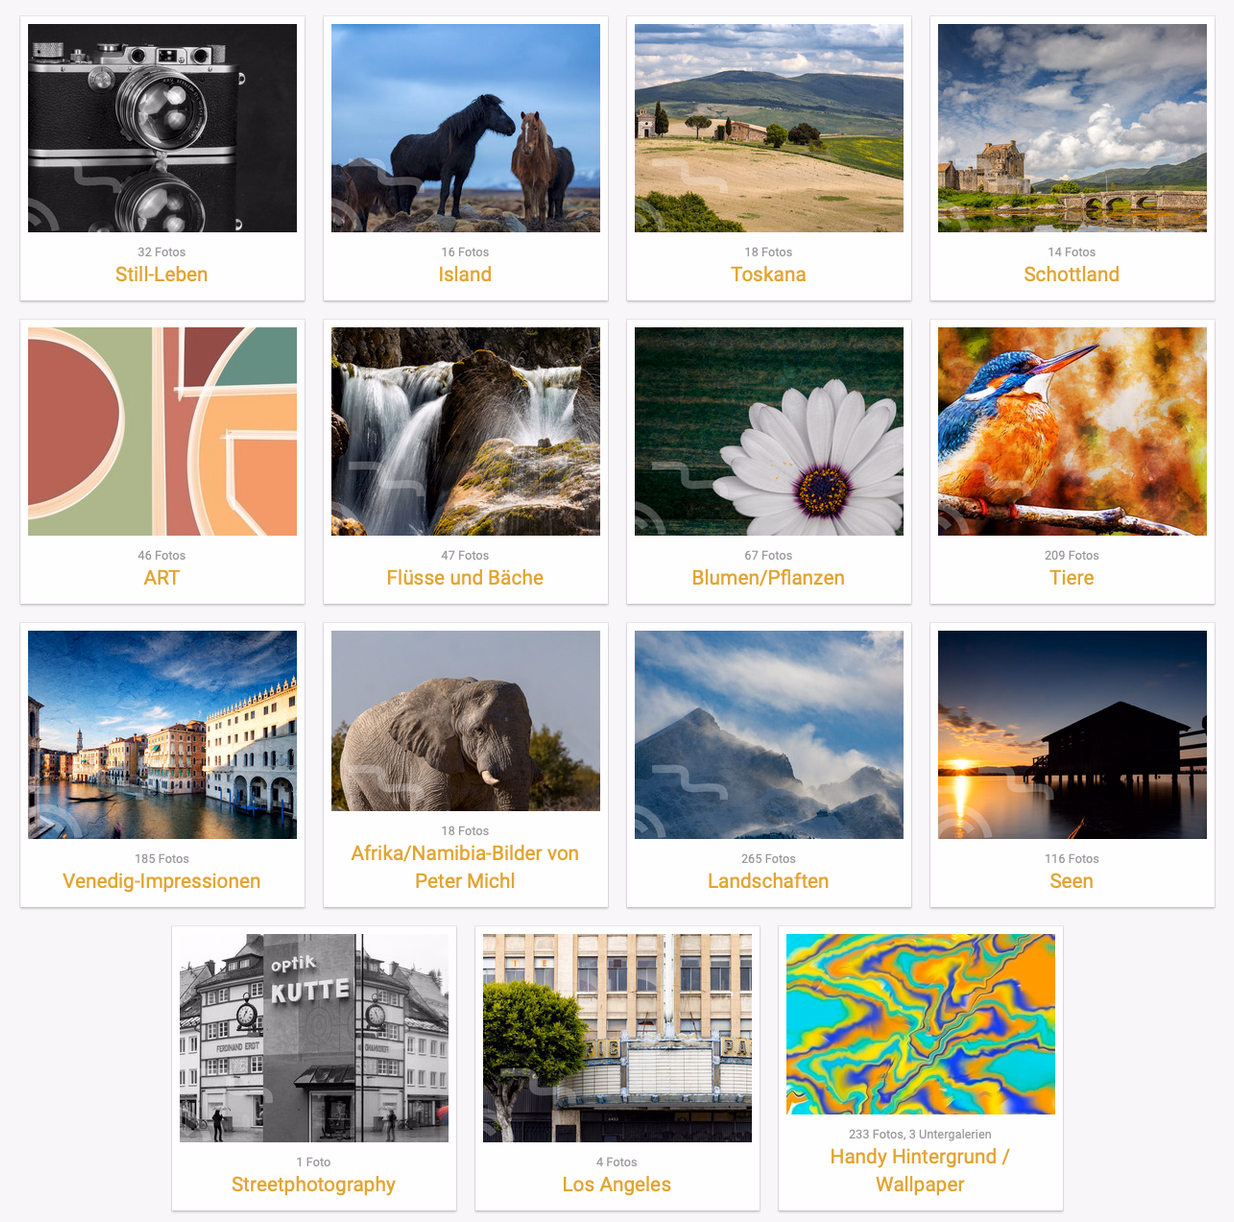Open Afrika/Namibia-Bilder von Peter Michl link
The width and height of the screenshot is (1234, 1222).
point(465,867)
